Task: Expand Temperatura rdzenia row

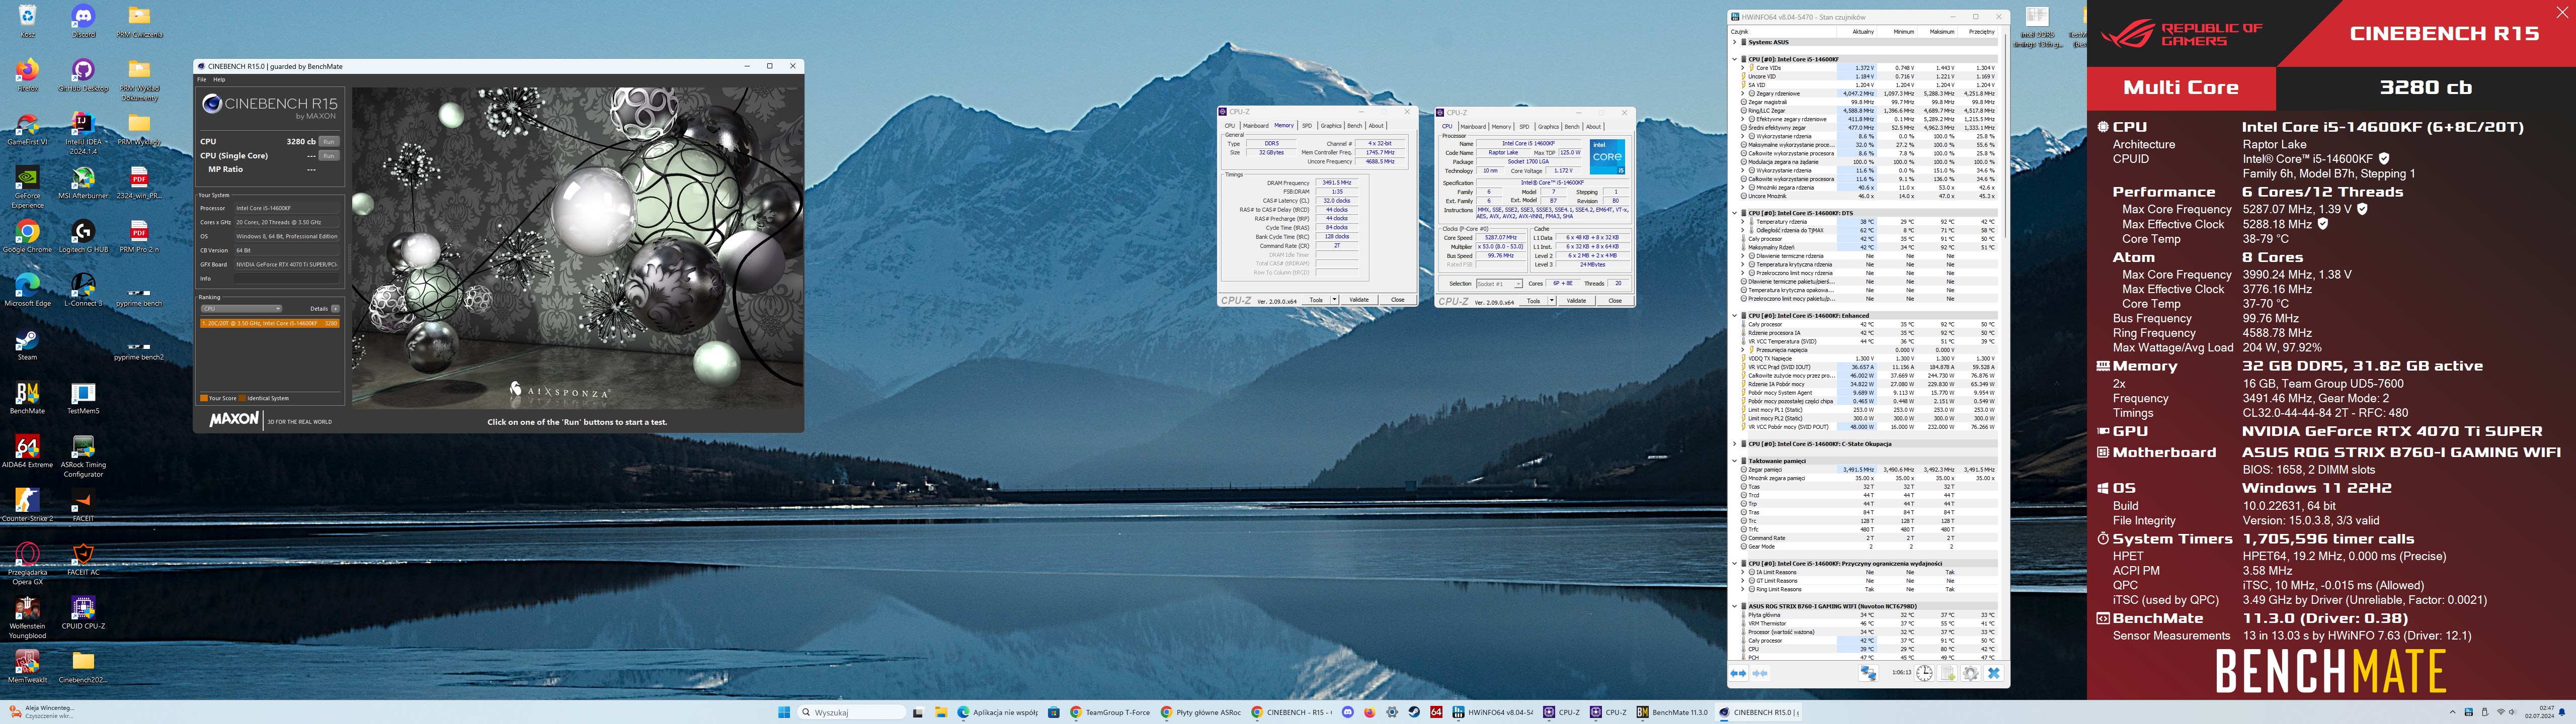Action: click(x=1743, y=222)
